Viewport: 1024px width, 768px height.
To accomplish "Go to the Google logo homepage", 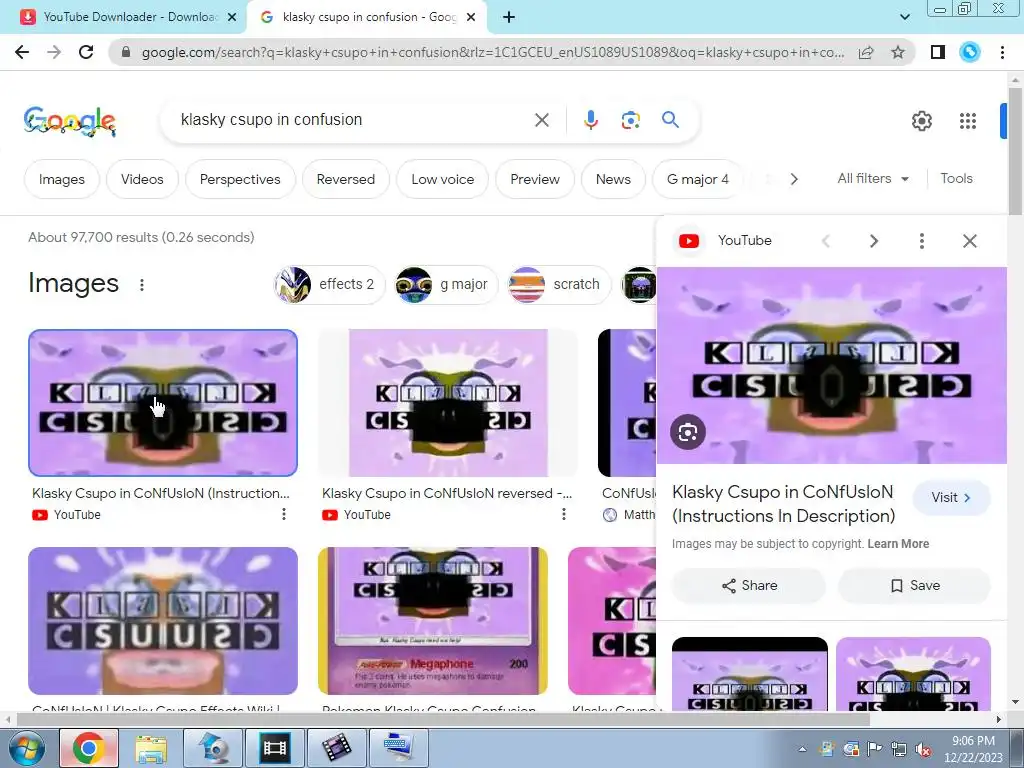I will 70,121.
